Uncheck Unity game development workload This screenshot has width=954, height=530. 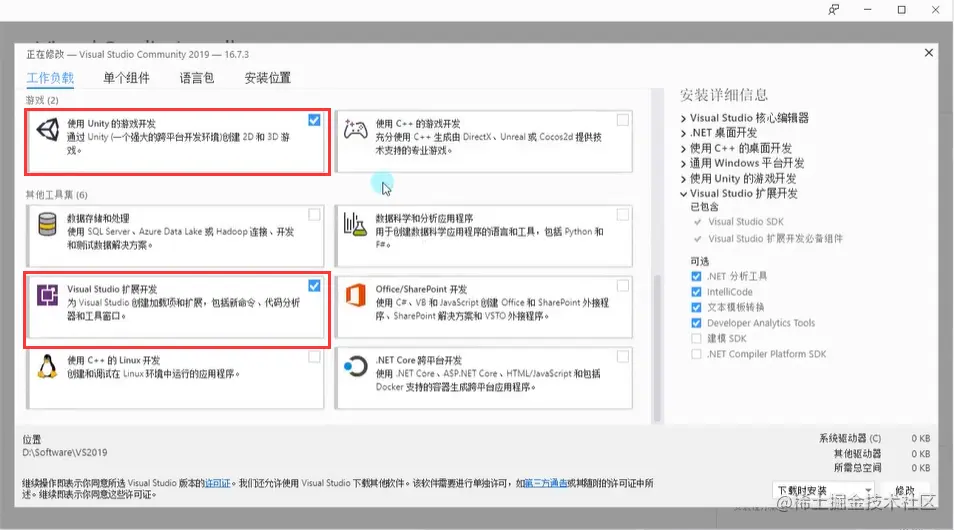pyautogui.click(x=314, y=120)
